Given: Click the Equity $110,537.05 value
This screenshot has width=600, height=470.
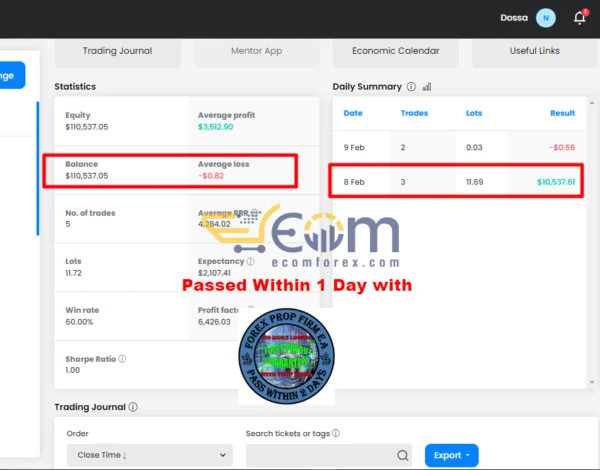Looking at the screenshot, I should pos(87,127).
